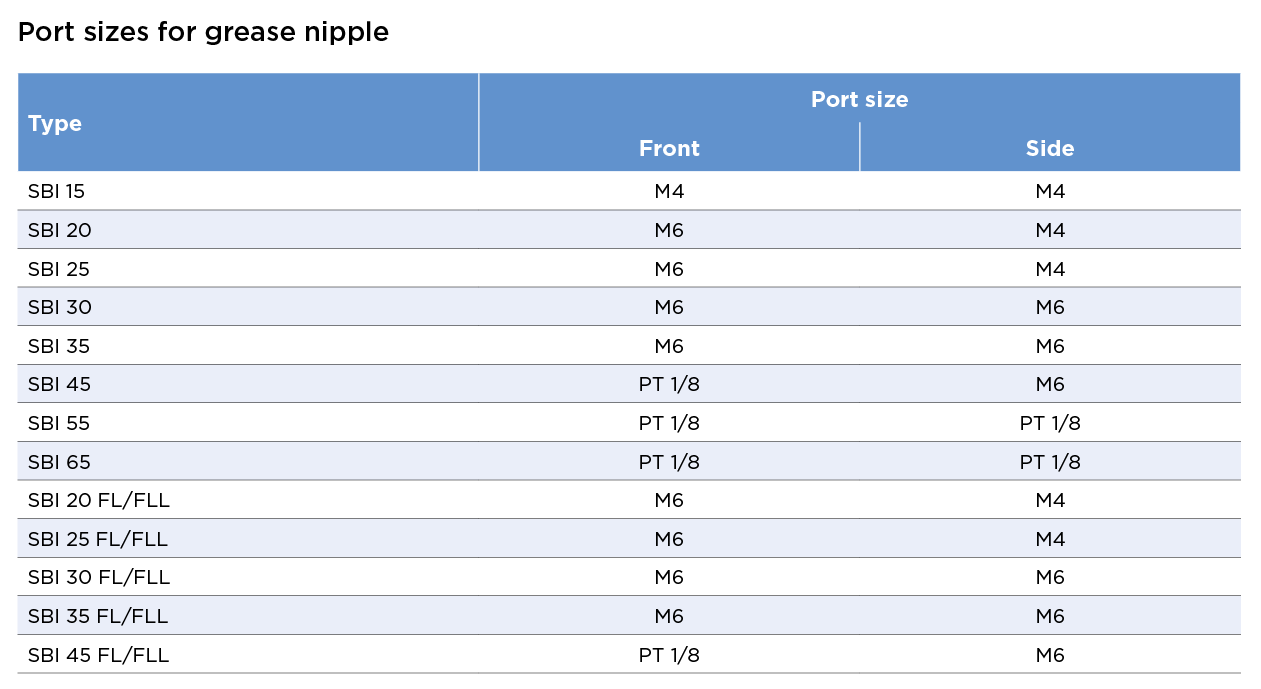The height and width of the screenshot is (689, 1261).
Task: Select the SBI 35 FL/FLL type cell
Action: pyautogui.click(x=98, y=616)
